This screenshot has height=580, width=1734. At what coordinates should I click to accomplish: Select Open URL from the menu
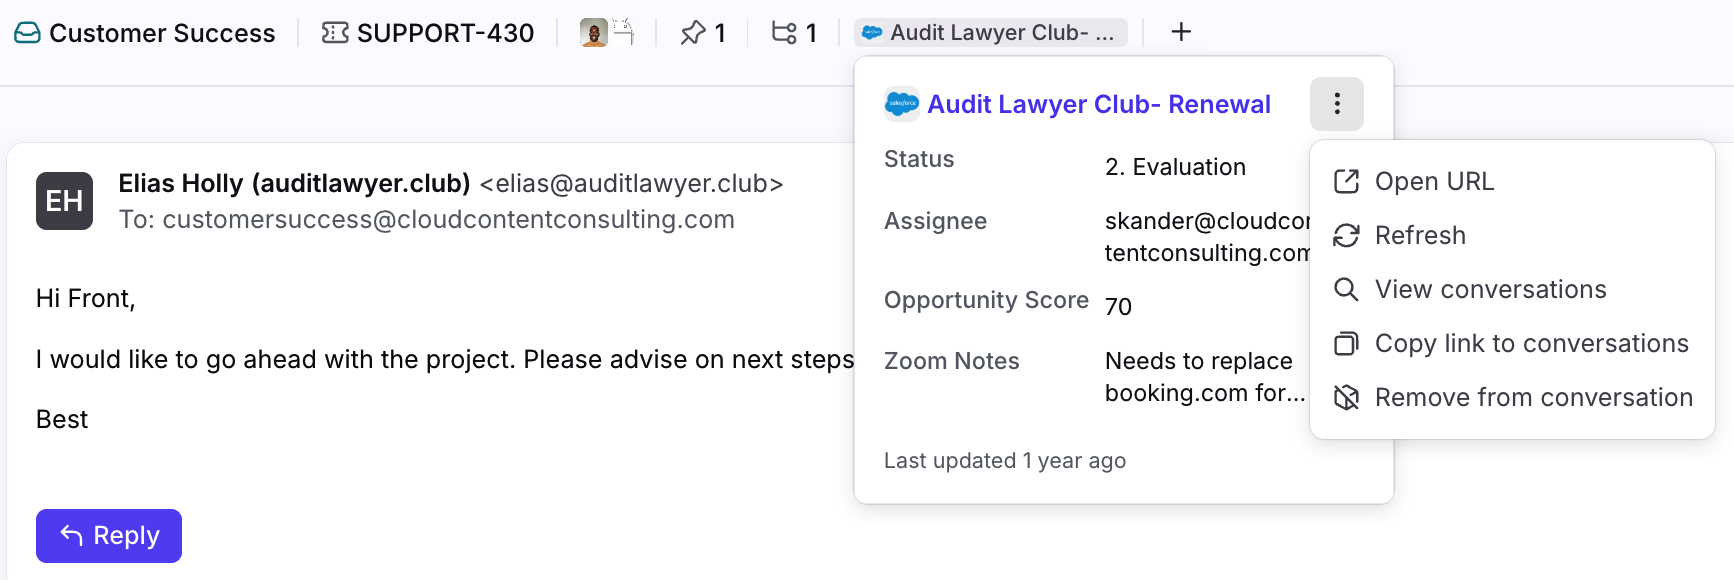pyautogui.click(x=1433, y=181)
